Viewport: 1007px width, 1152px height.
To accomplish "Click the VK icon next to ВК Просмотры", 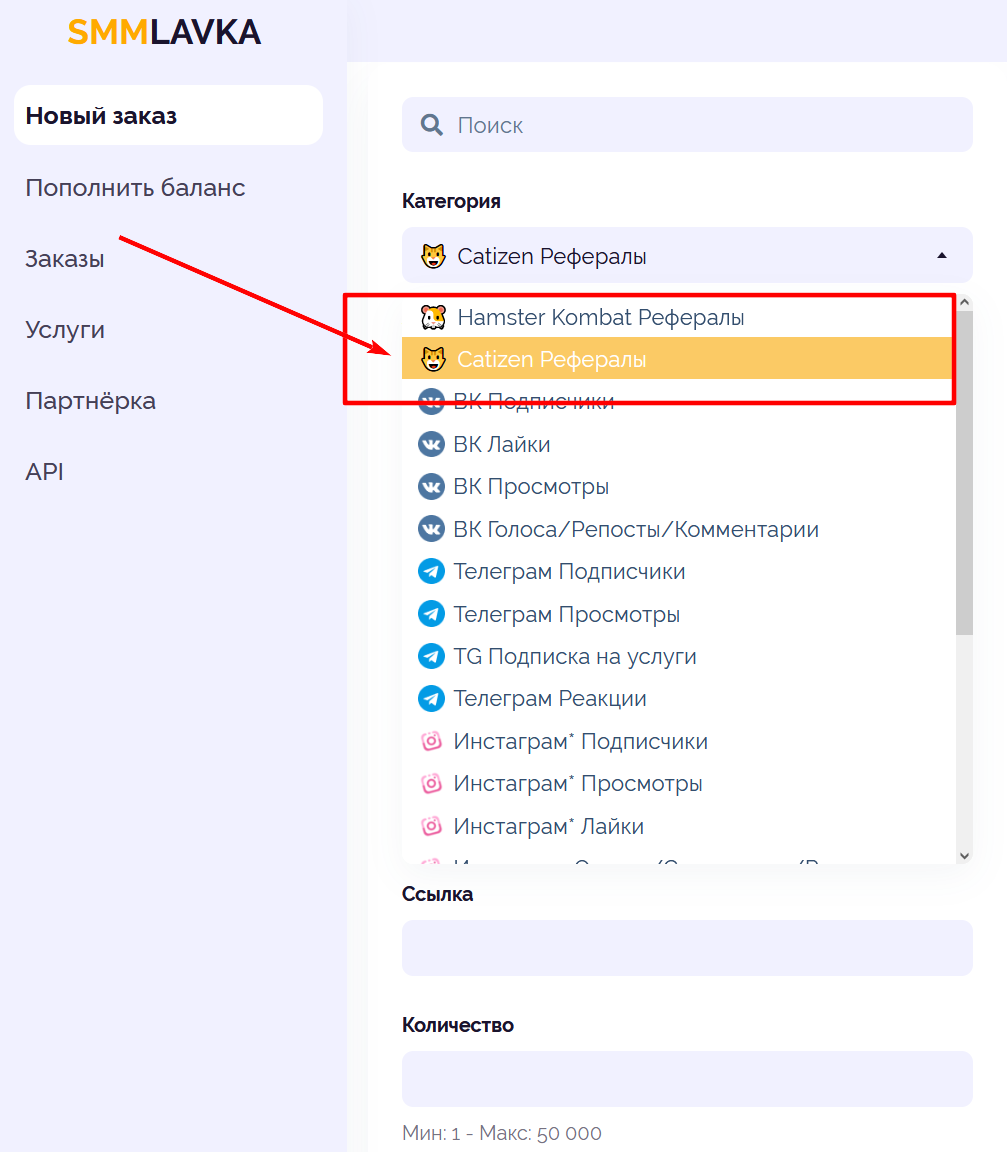I will [431, 487].
